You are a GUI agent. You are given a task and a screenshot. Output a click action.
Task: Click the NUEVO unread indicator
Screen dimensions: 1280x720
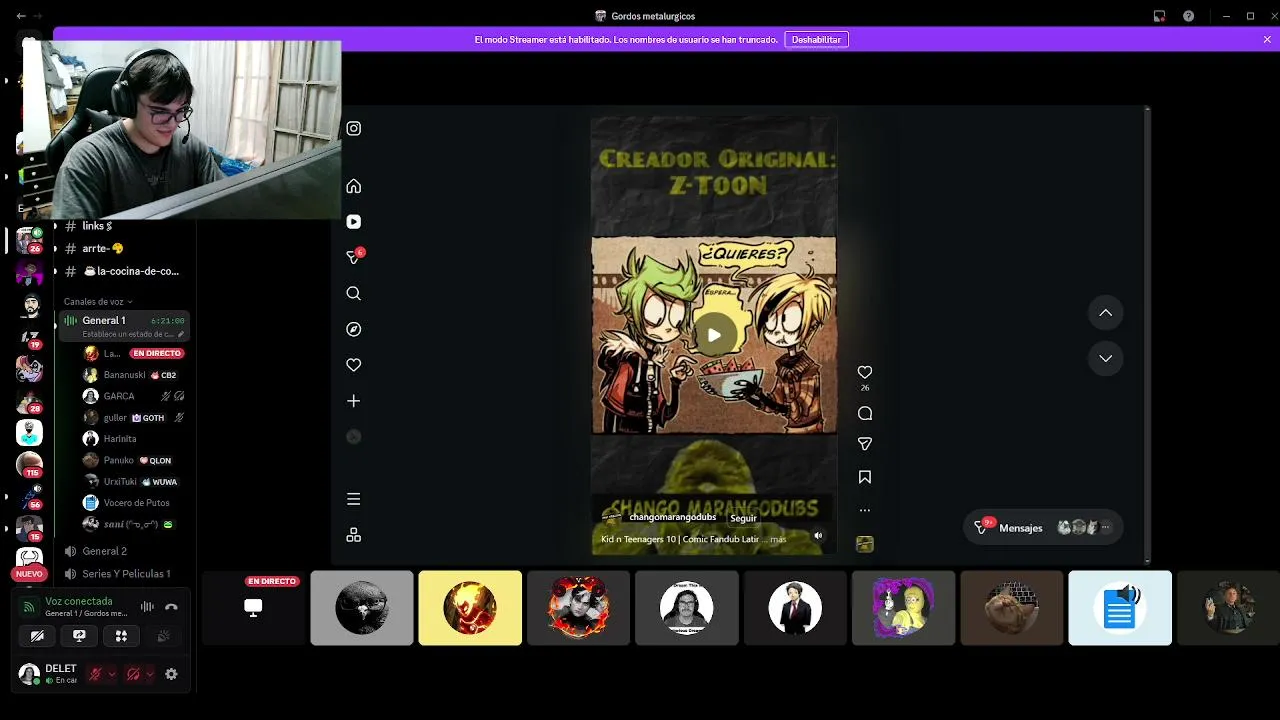click(x=29, y=574)
